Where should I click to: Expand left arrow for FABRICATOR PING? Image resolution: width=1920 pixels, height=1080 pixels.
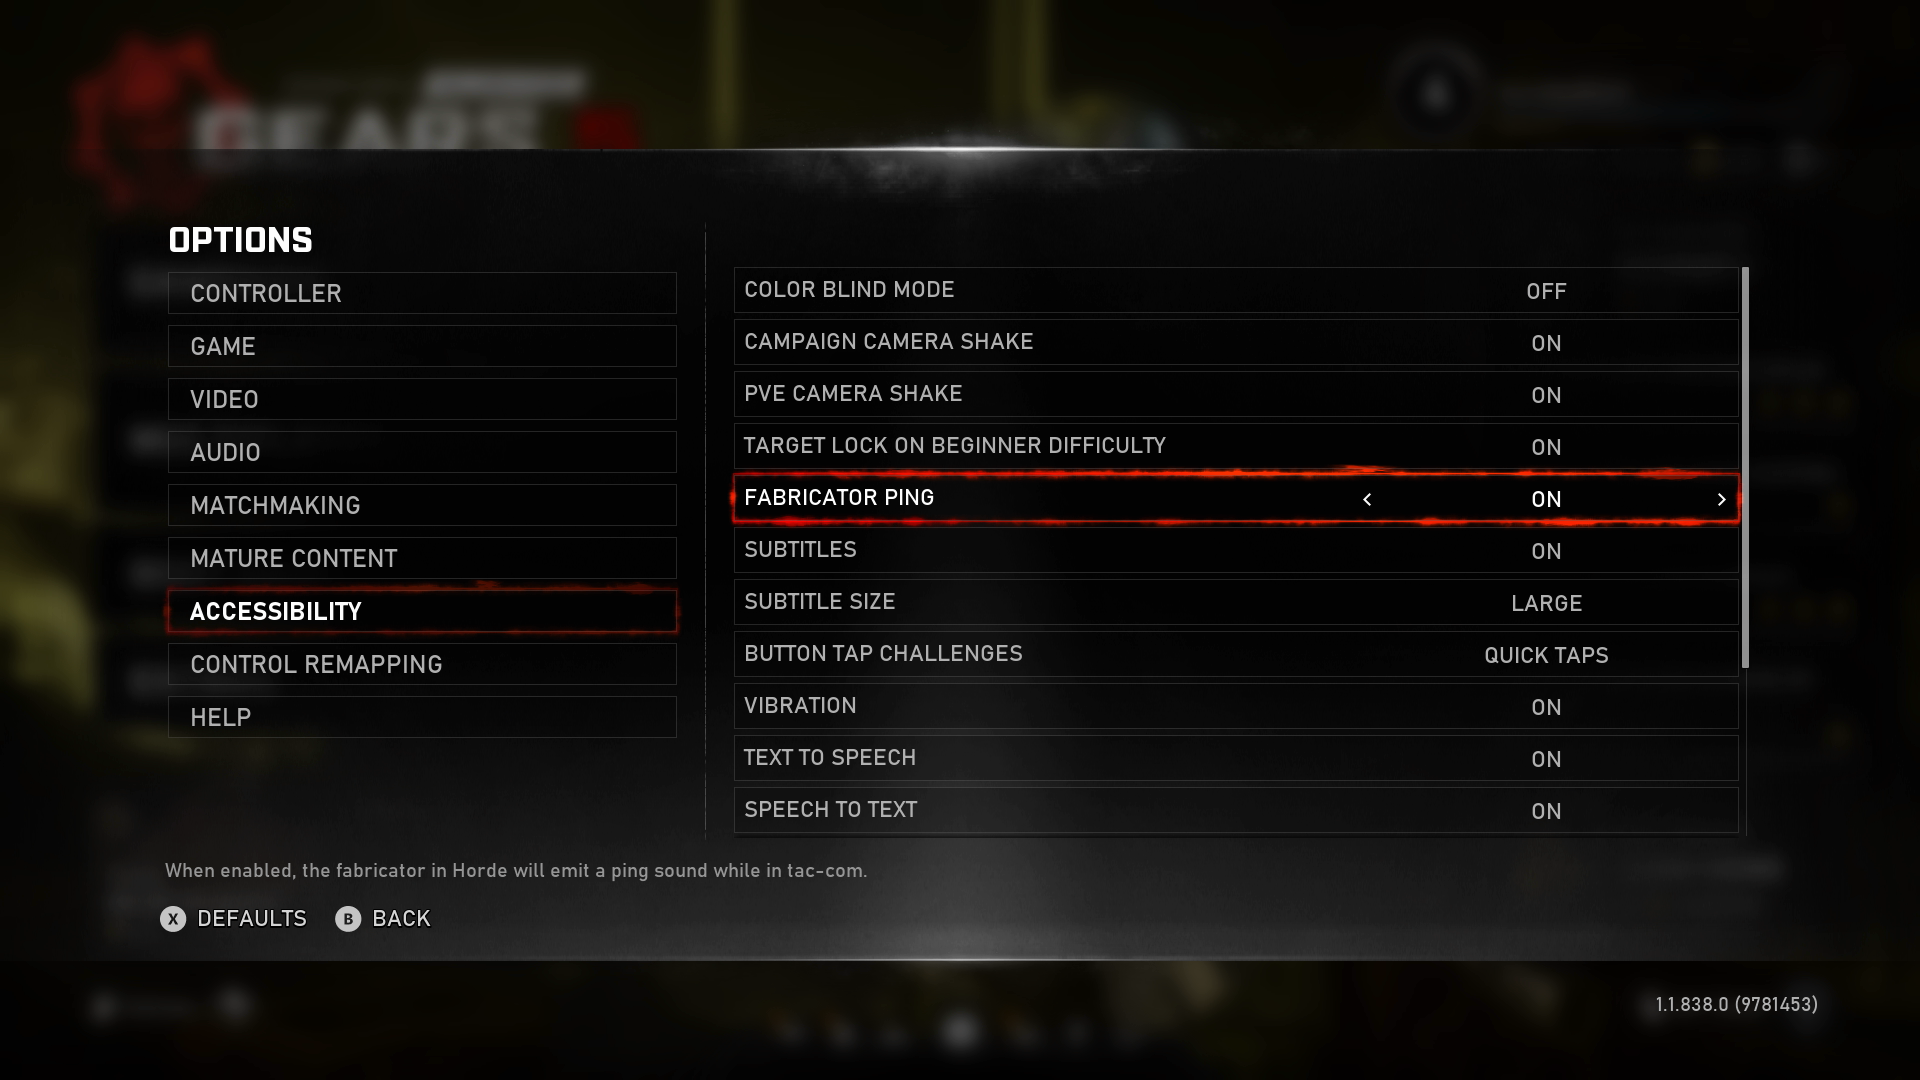click(1367, 498)
